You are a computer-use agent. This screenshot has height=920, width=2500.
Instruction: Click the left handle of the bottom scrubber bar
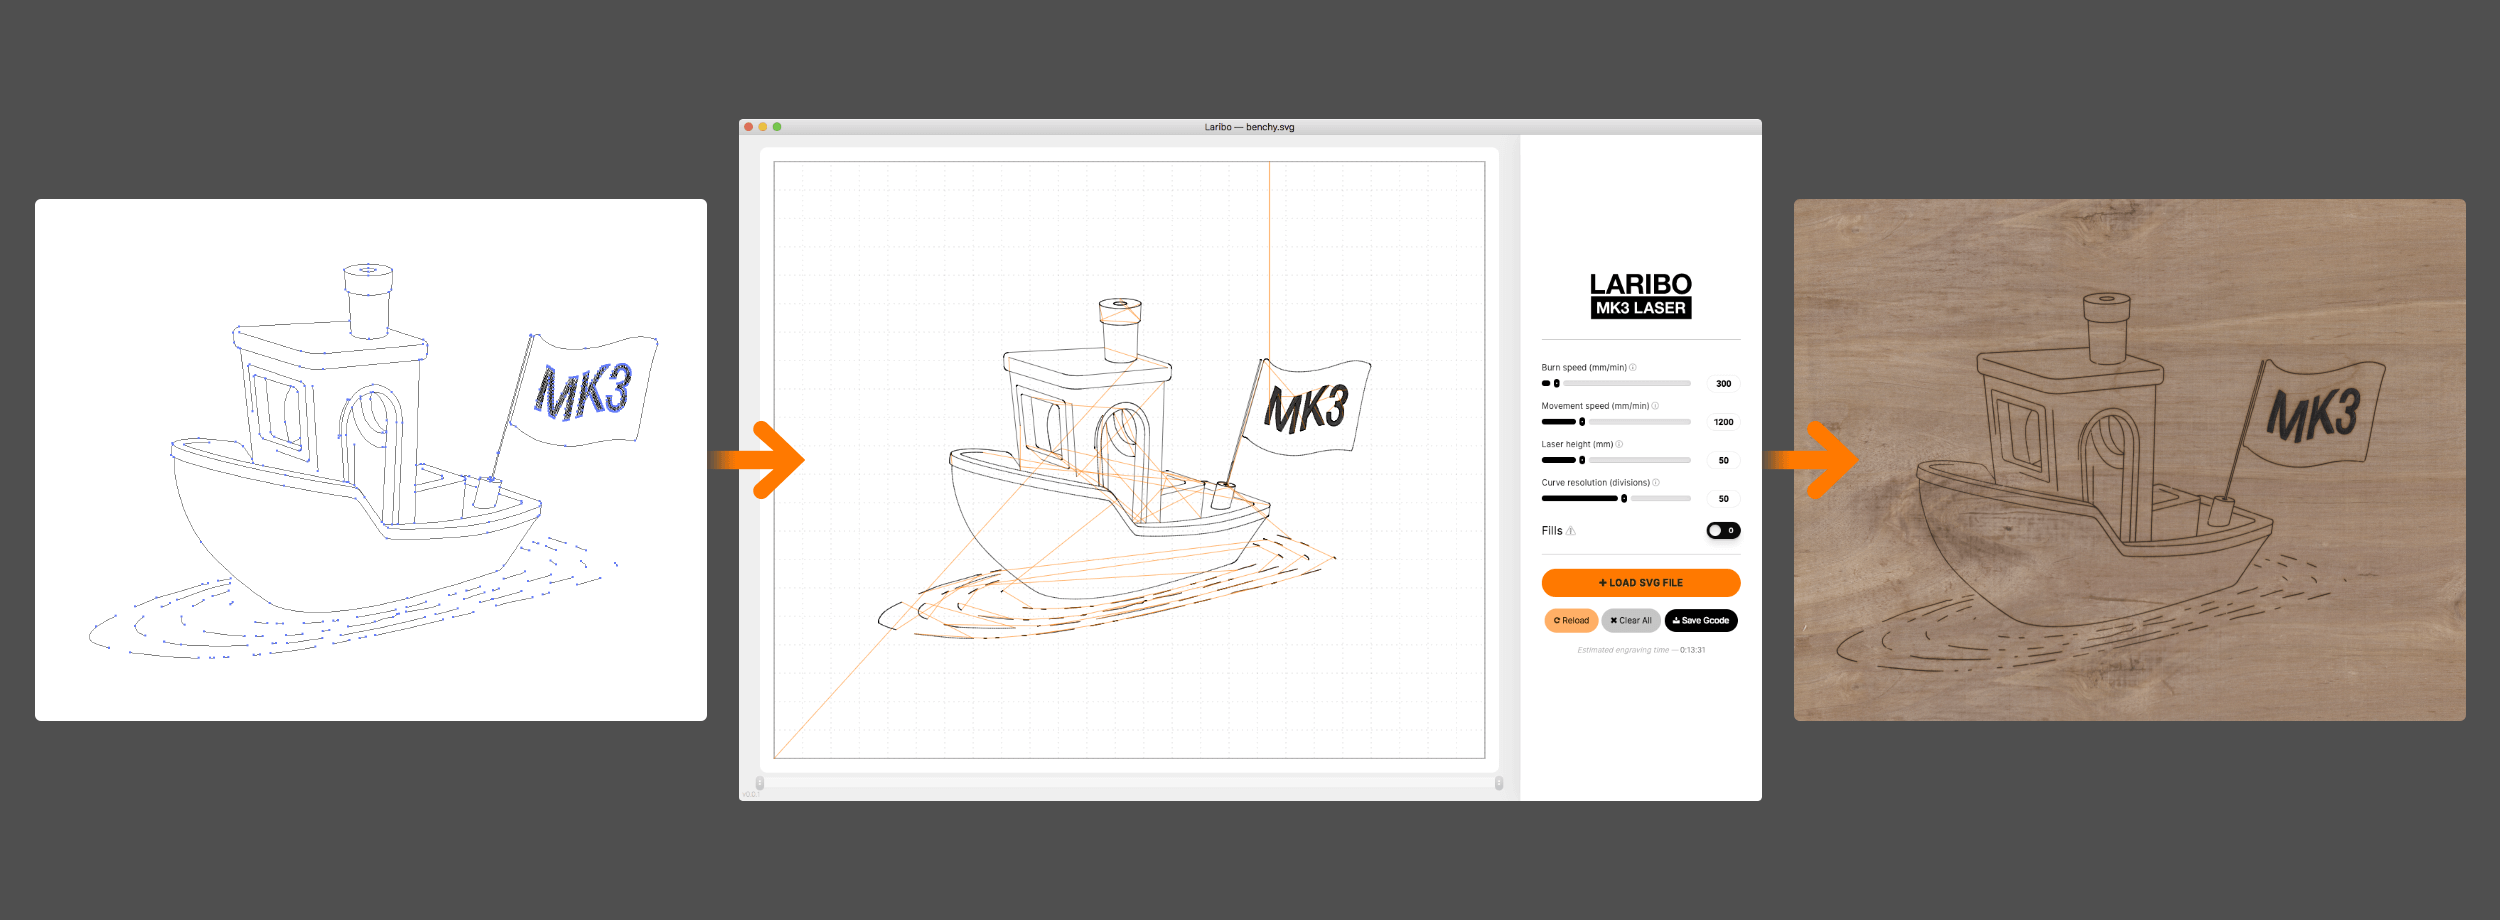coord(760,783)
